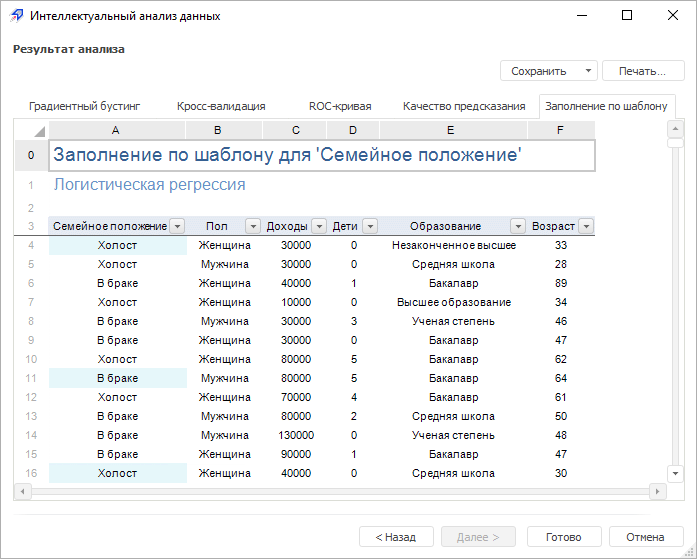Open filter dropdown for 'Пол' column
This screenshot has height=559, width=697.
click(x=253, y=226)
